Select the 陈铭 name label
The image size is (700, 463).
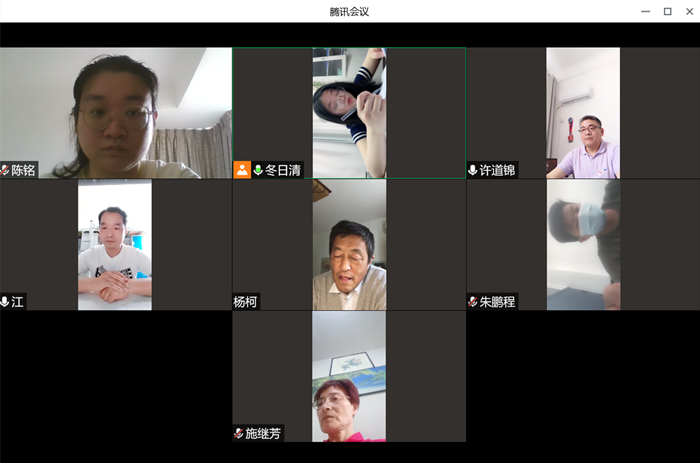23,170
